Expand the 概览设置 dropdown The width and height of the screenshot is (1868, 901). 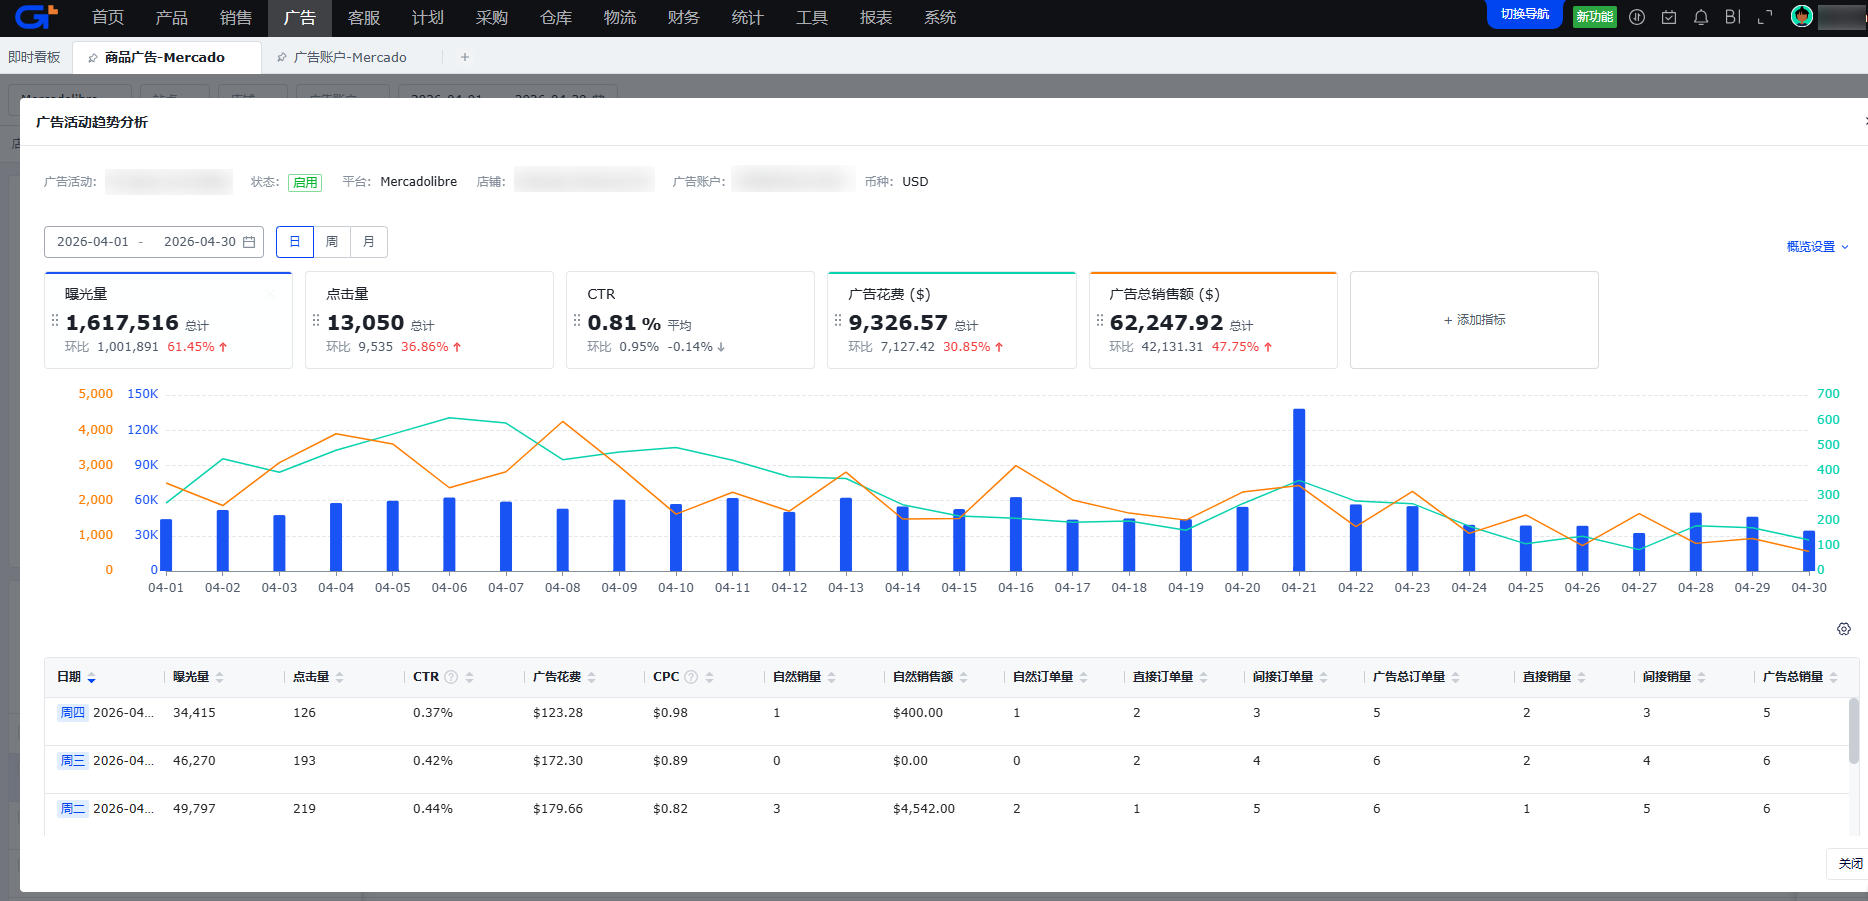[x=1817, y=246]
